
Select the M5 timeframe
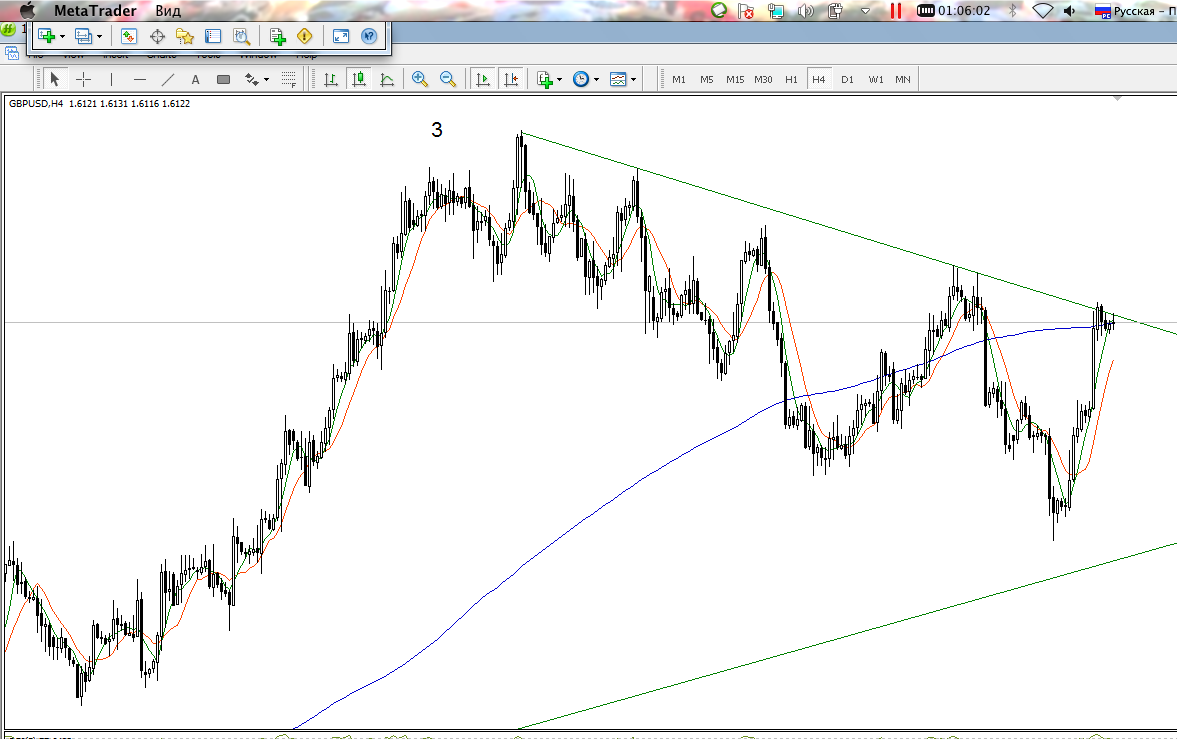[706, 79]
